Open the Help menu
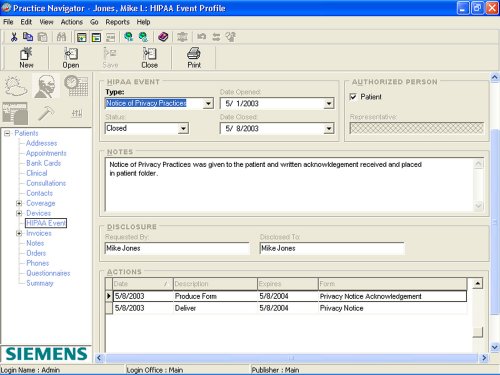The height and width of the screenshot is (375, 500). [x=143, y=22]
